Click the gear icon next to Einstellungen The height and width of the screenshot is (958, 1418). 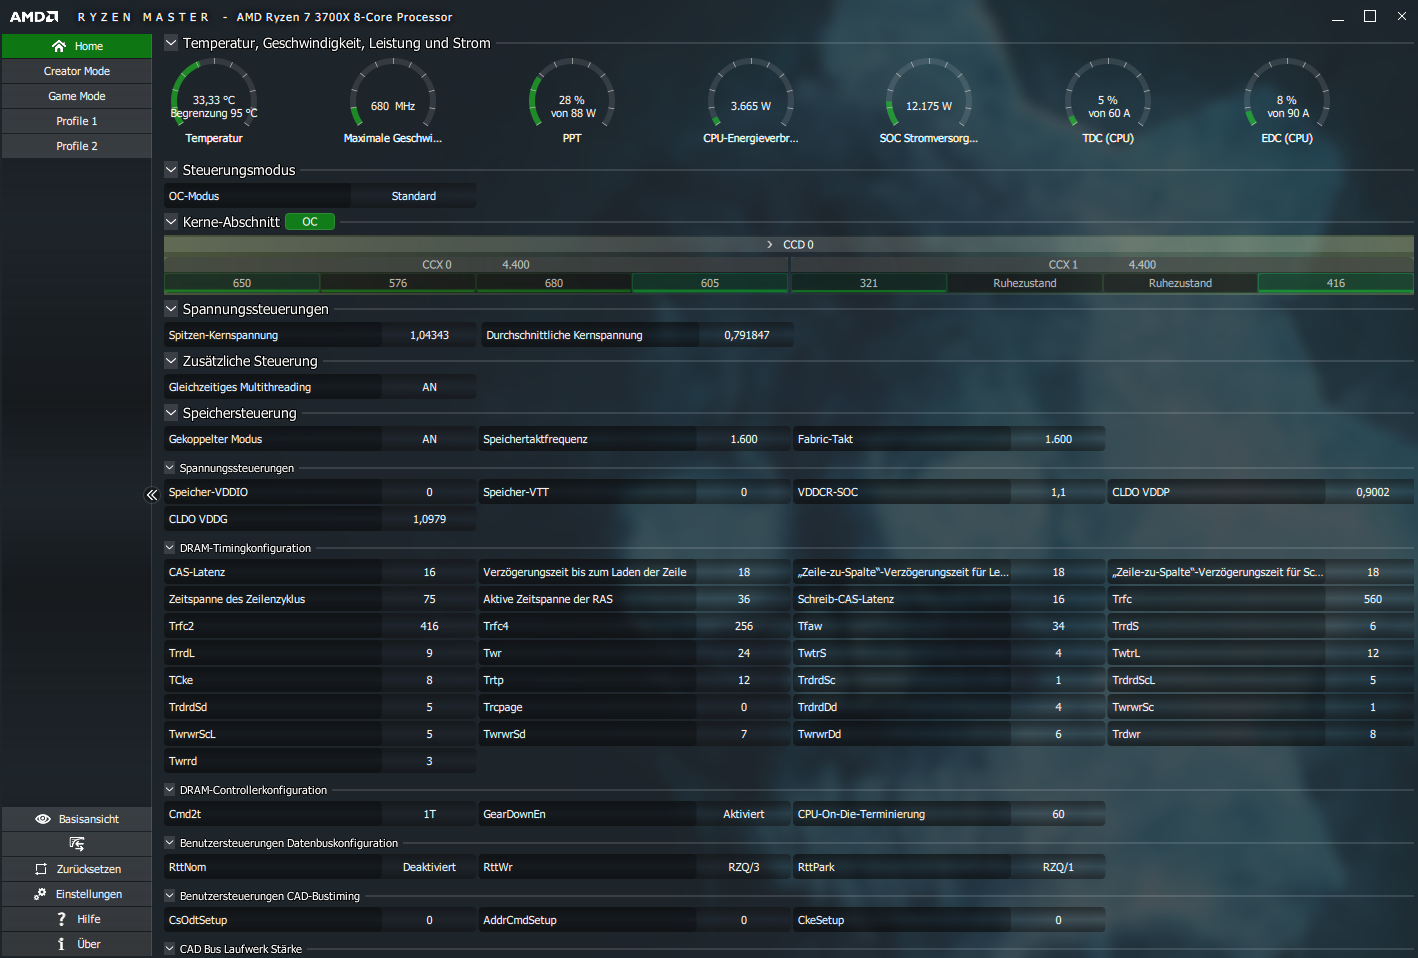(x=40, y=894)
